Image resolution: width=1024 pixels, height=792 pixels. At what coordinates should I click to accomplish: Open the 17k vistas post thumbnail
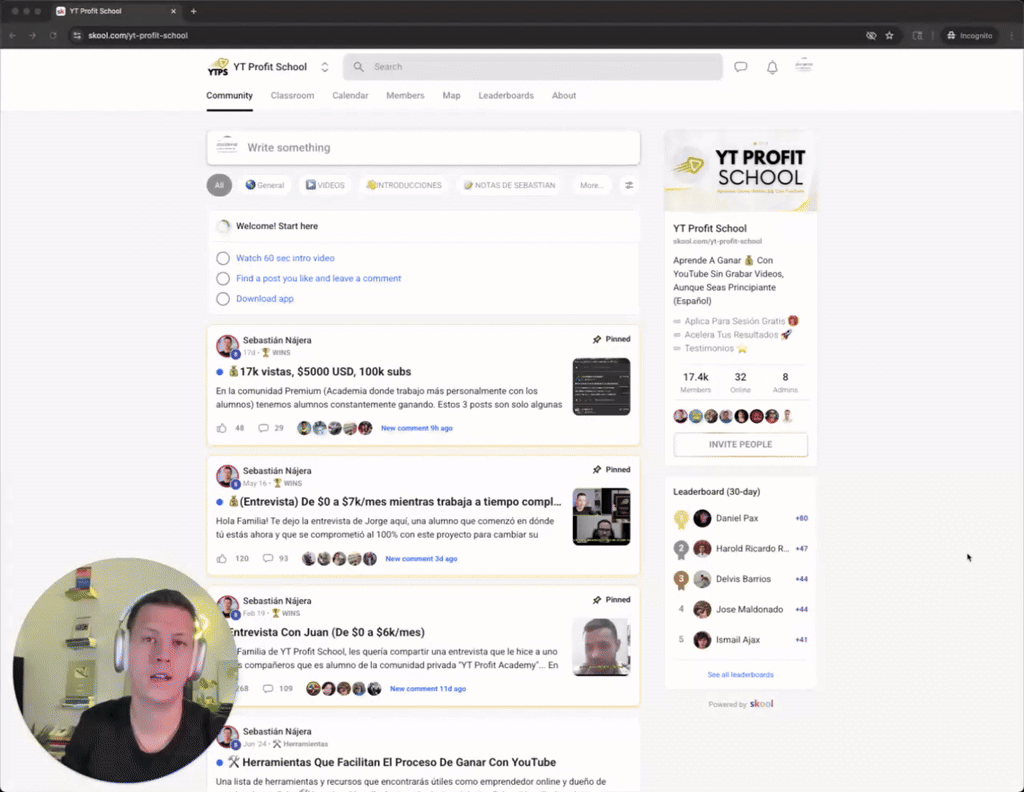coord(601,387)
